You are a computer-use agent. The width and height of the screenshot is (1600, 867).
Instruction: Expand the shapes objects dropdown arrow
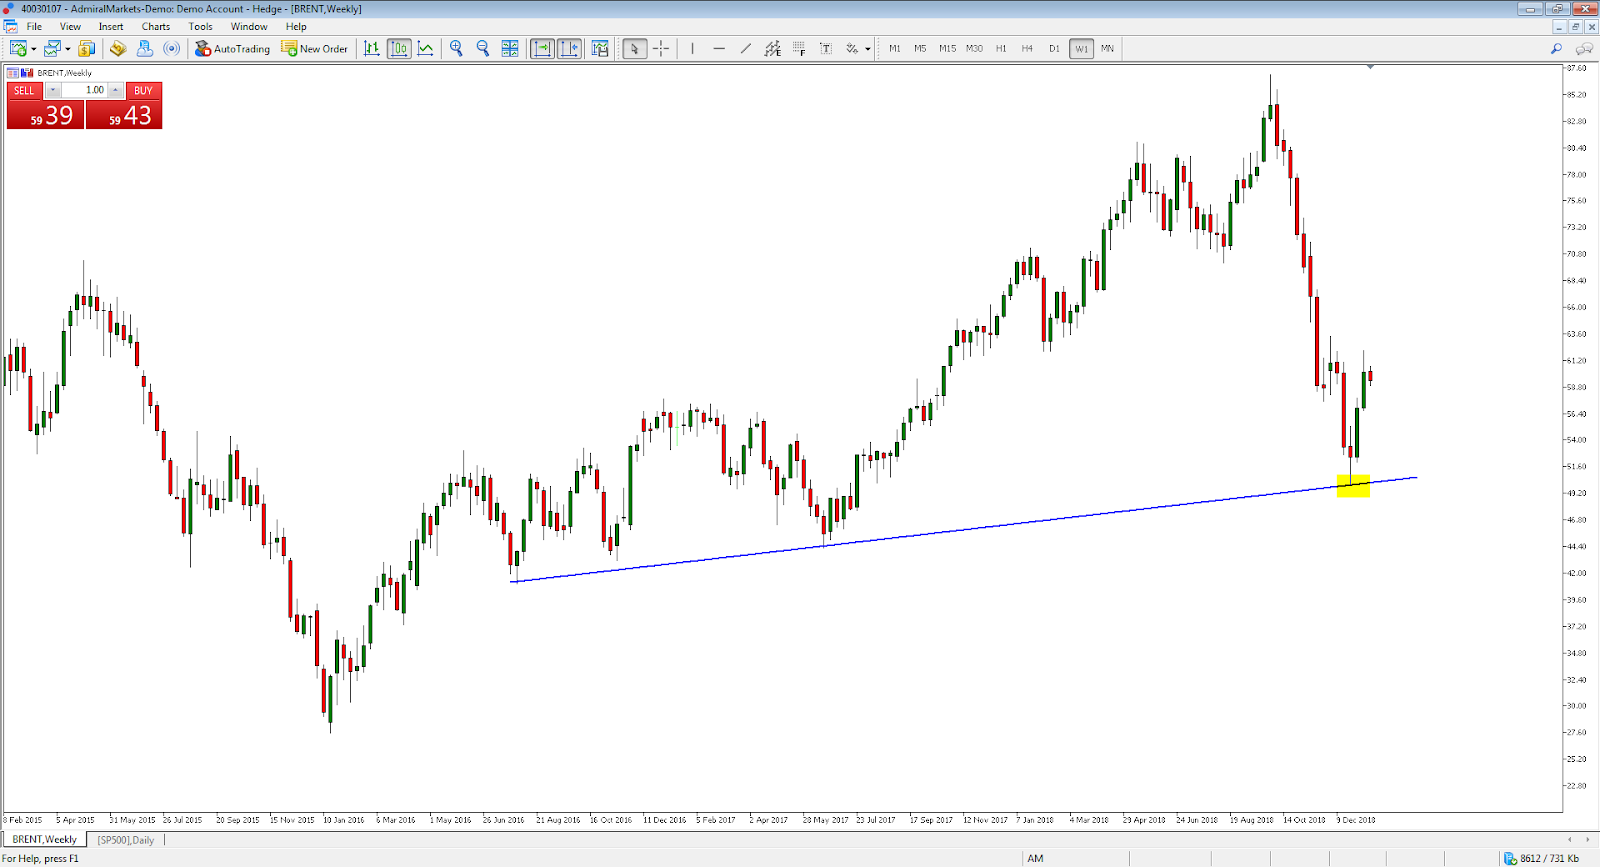coord(868,49)
